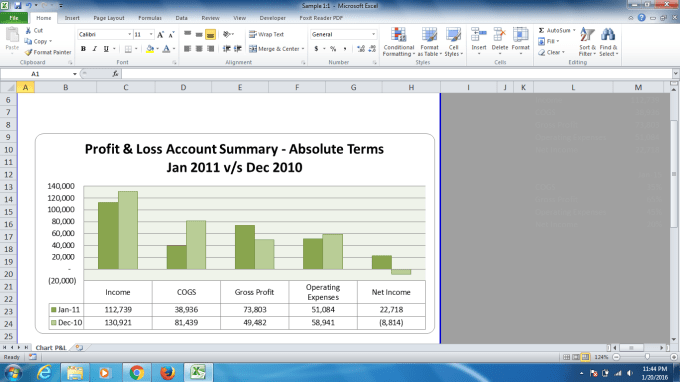Expand the Number dialog launcher
The image size is (680, 382).
tap(375, 63)
